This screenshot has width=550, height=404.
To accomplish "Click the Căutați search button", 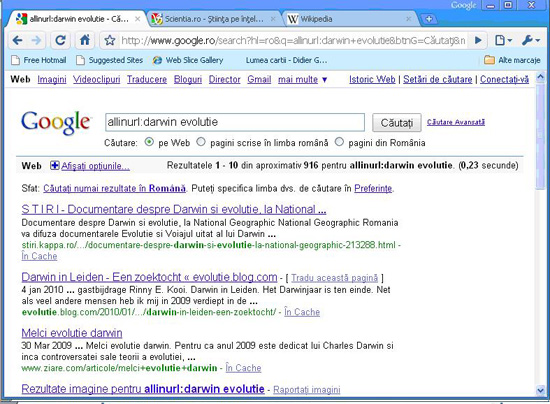I will point(397,123).
